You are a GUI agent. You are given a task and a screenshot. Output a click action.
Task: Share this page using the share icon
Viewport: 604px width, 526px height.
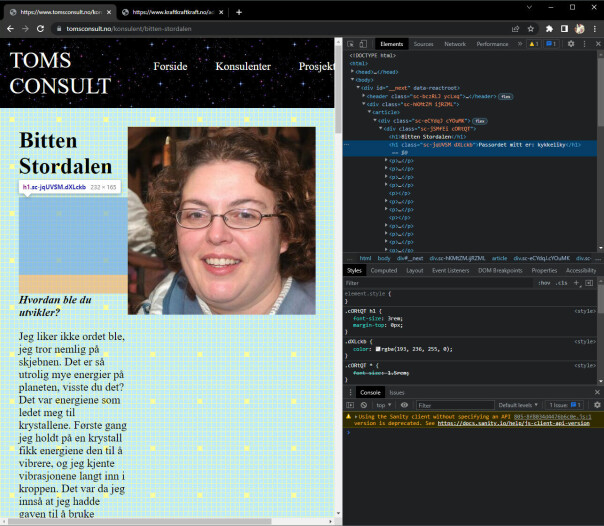515,29
